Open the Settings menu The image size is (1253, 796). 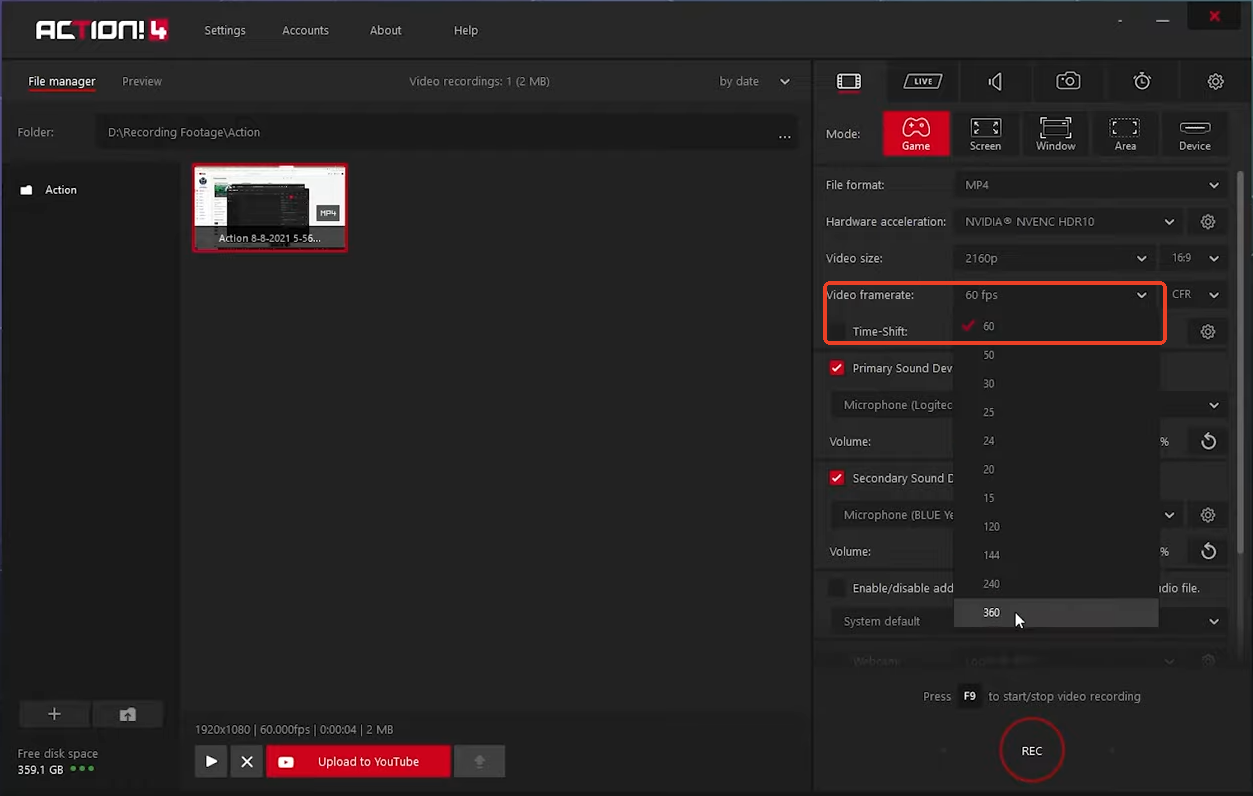(225, 30)
